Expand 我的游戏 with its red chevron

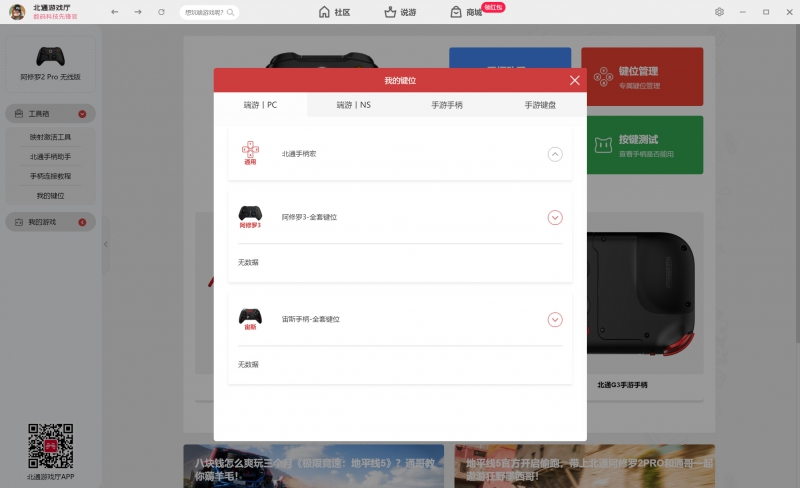[82, 222]
